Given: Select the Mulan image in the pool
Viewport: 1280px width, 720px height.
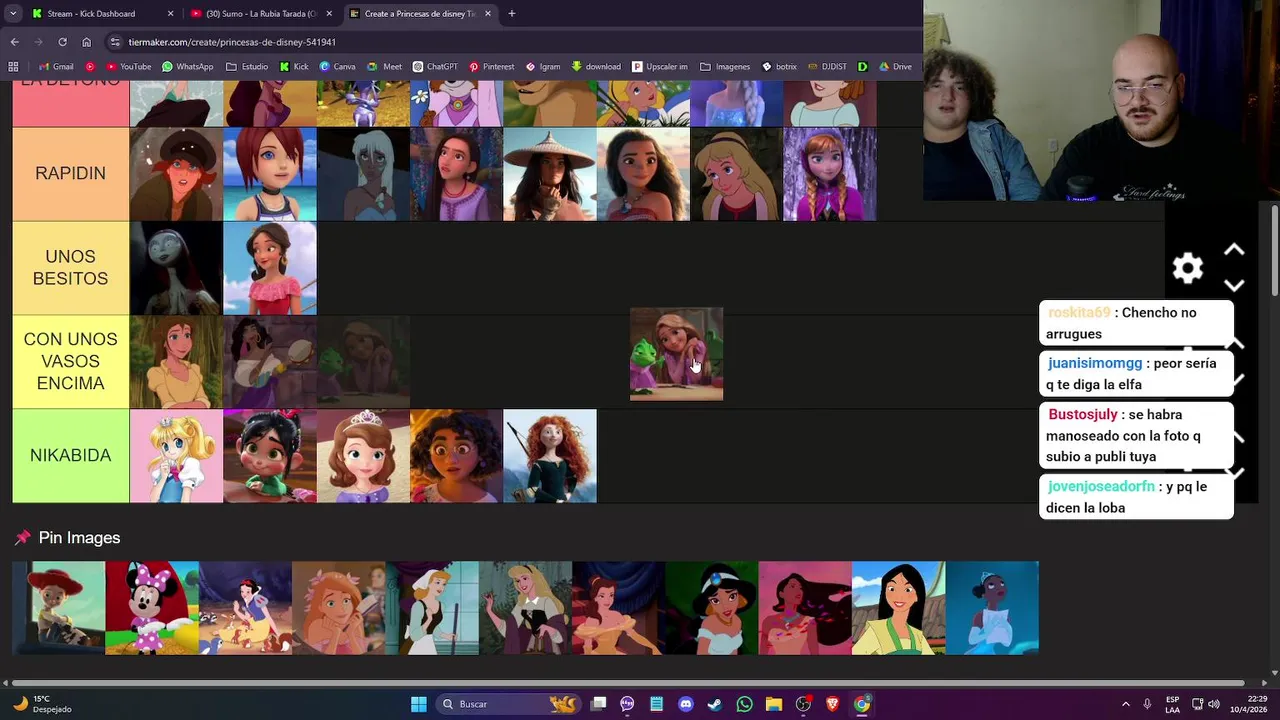Looking at the screenshot, I should [899, 608].
